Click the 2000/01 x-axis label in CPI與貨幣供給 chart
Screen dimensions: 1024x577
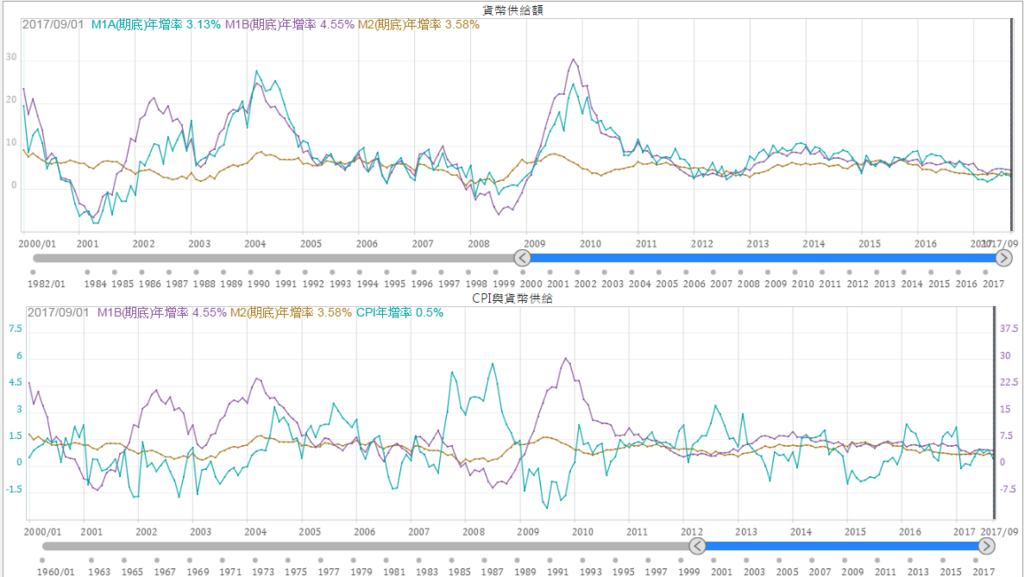(x=42, y=532)
